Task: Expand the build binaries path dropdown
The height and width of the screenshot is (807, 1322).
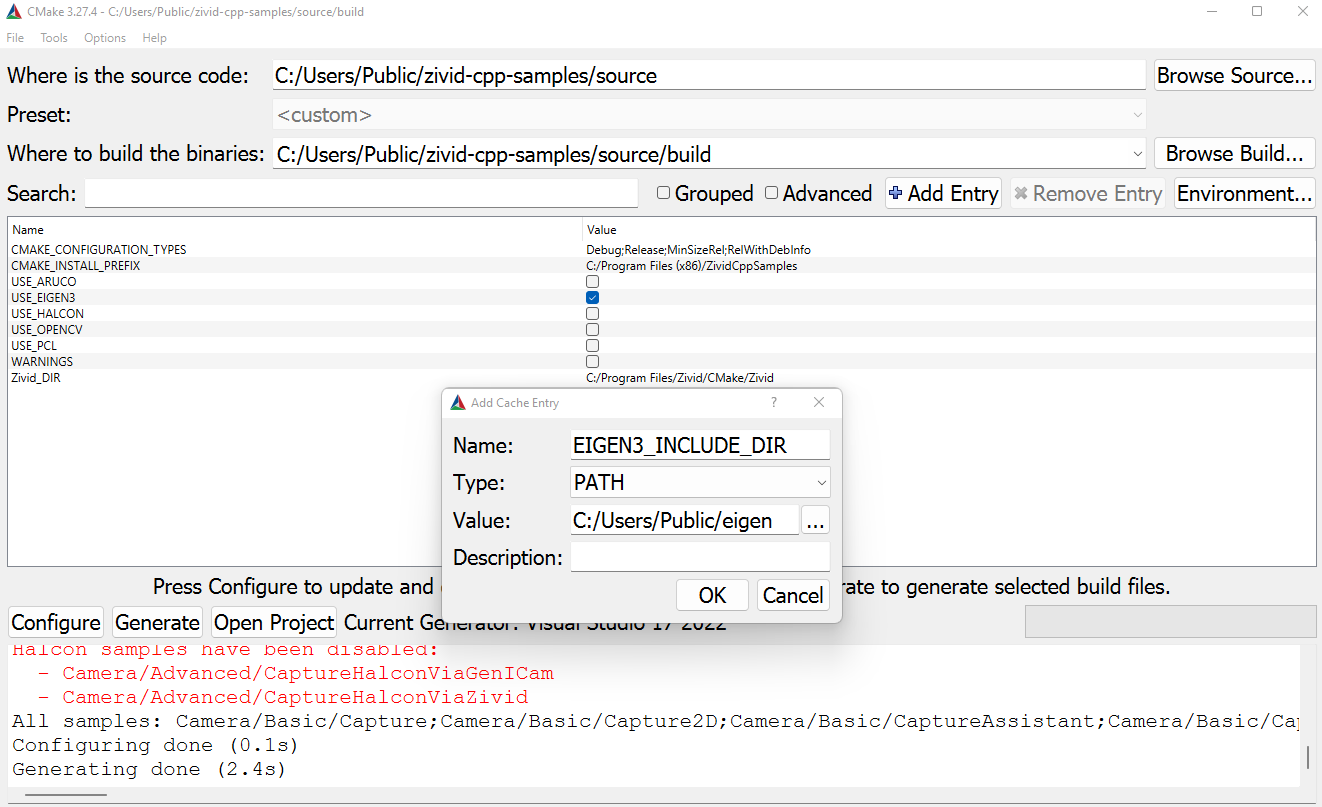Action: (x=1137, y=154)
